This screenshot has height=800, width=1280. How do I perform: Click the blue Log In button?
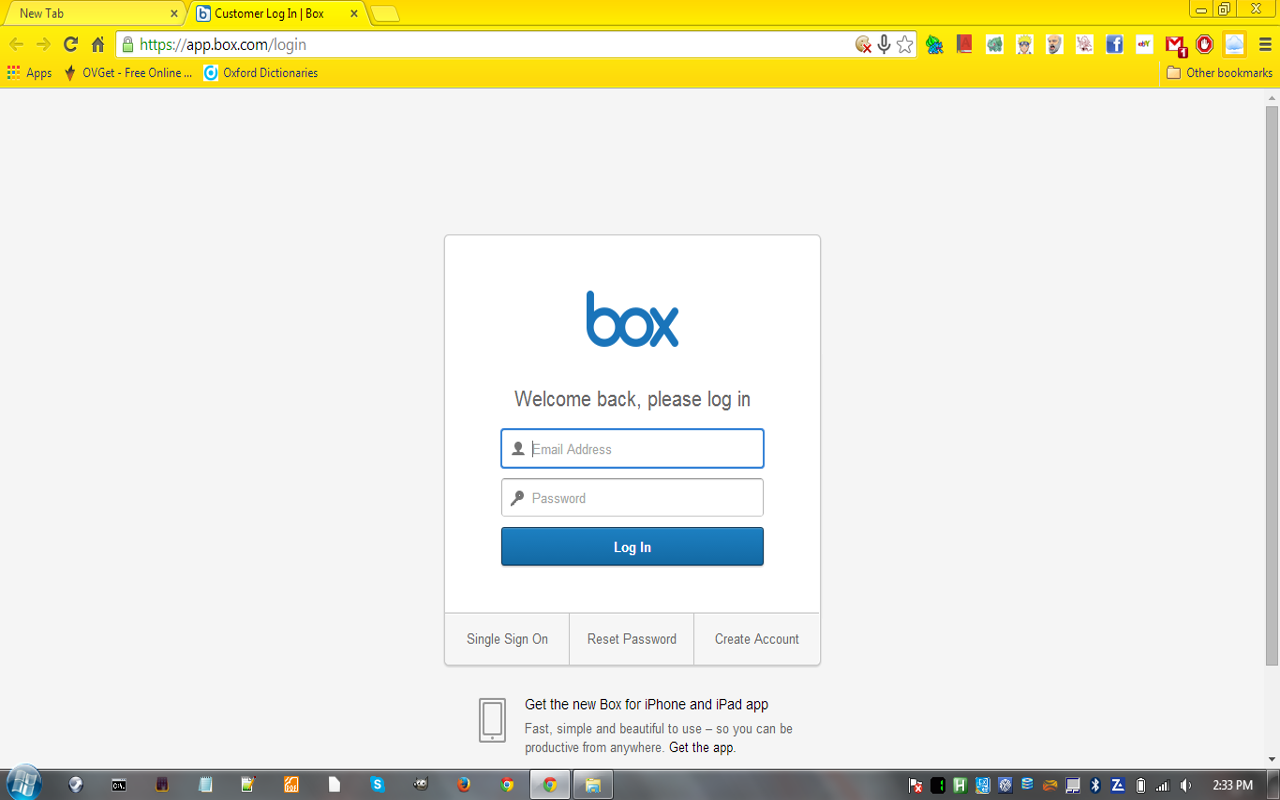(632, 547)
